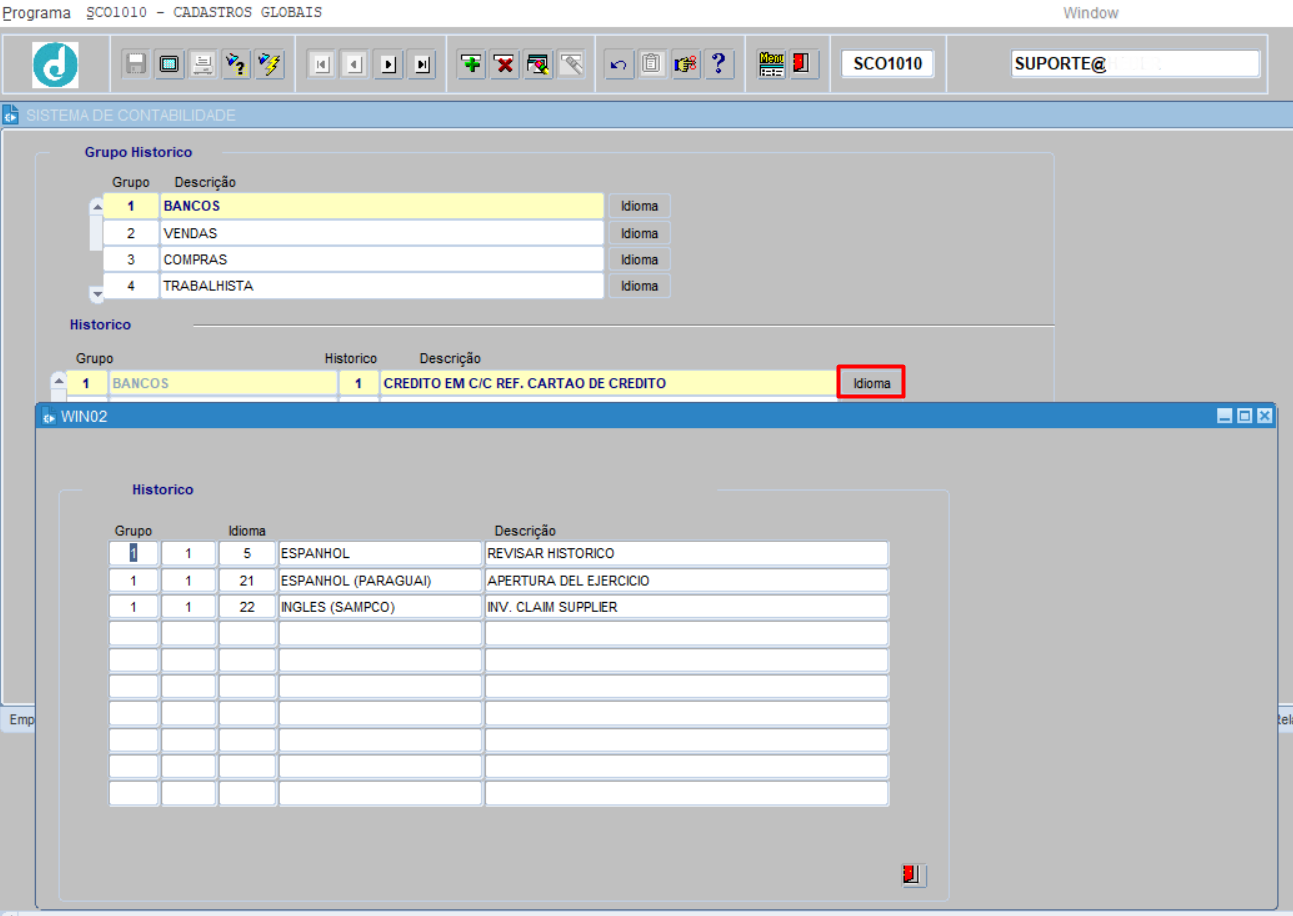Go to the first record
The width and height of the screenshot is (1293, 916).
pyautogui.click(x=321, y=64)
